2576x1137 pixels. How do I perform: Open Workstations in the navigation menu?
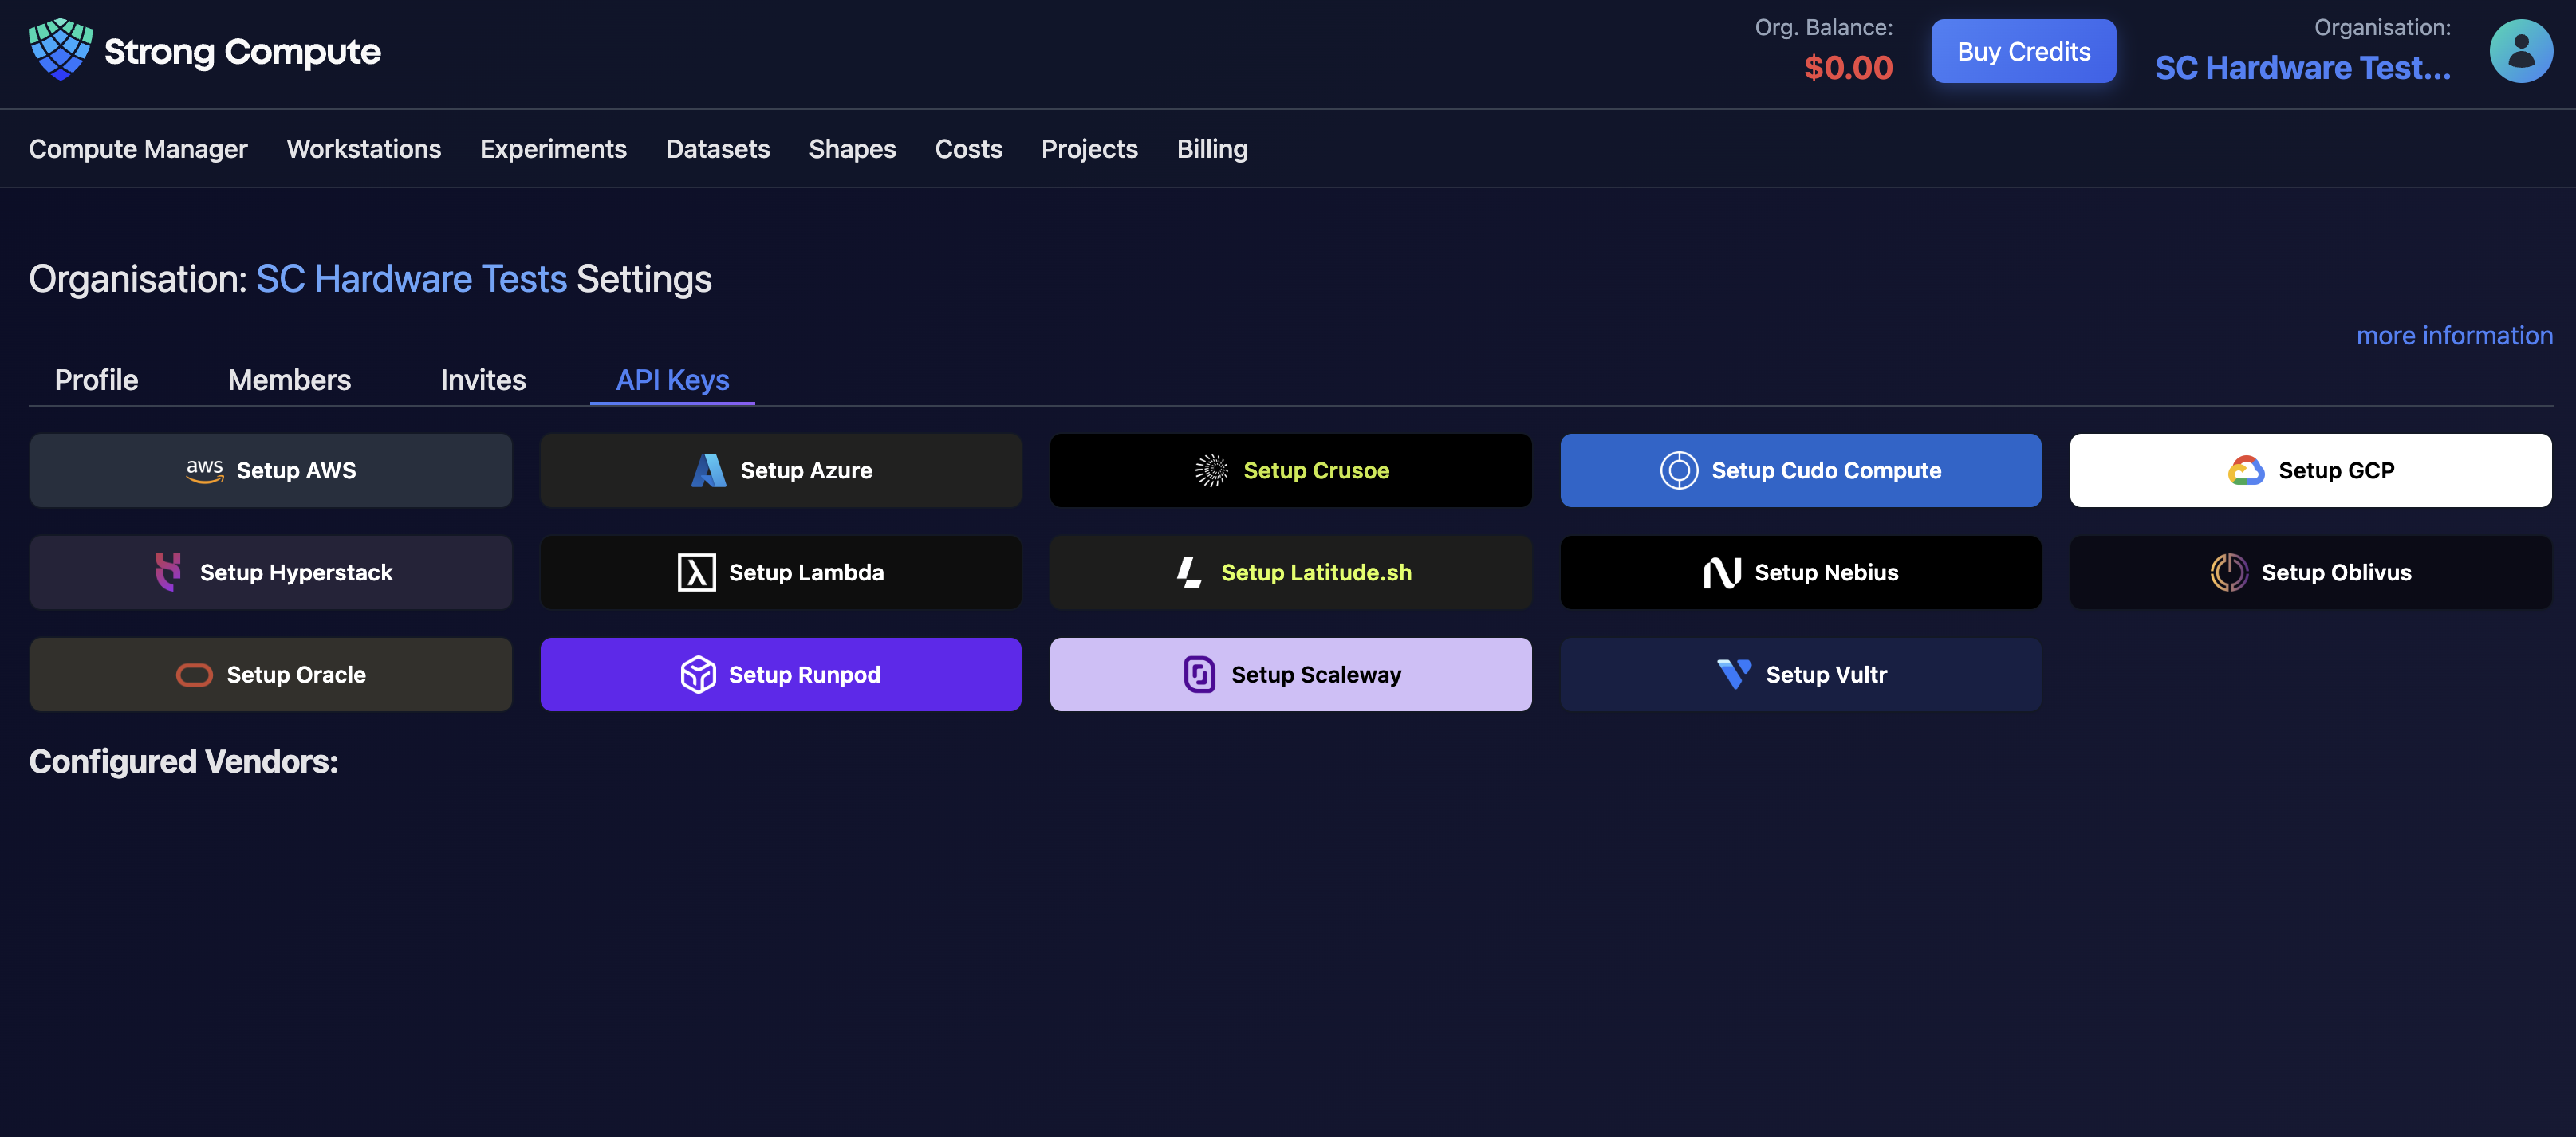click(364, 149)
